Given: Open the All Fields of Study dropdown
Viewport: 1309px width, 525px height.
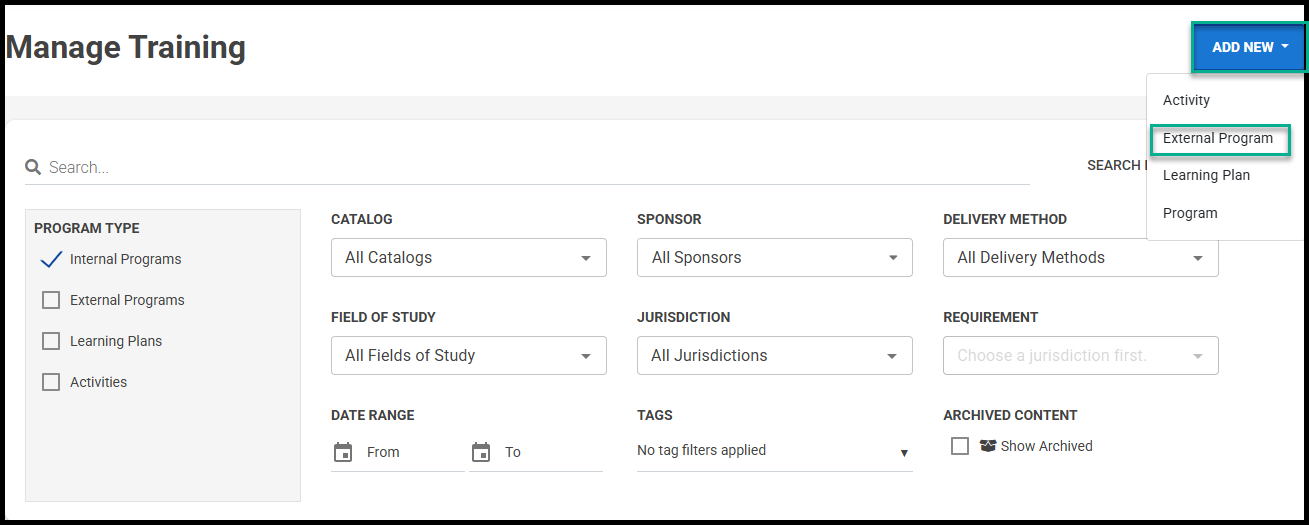Looking at the screenshot, I should pos(468,355).
